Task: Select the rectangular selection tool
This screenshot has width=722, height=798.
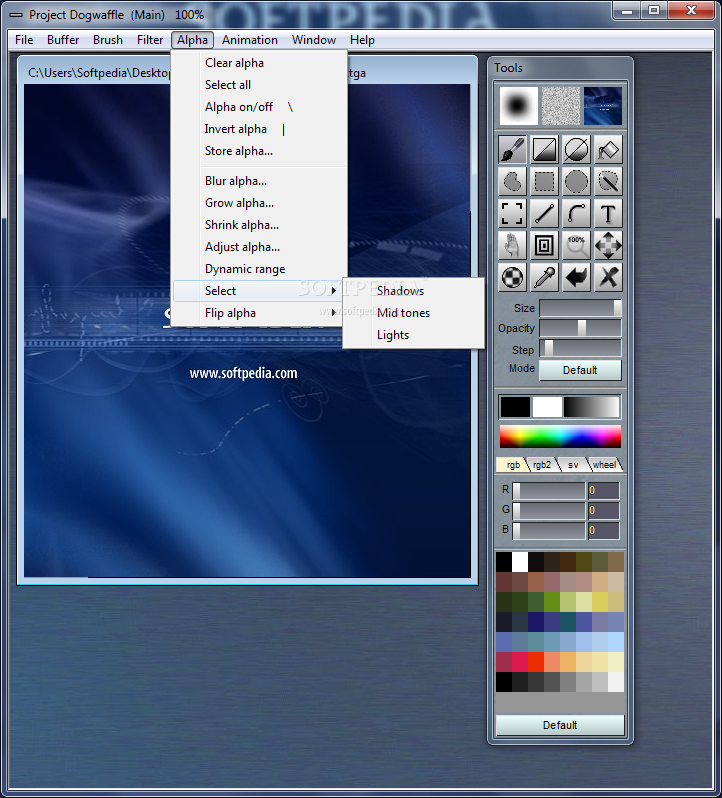Action: coord(544,181)
